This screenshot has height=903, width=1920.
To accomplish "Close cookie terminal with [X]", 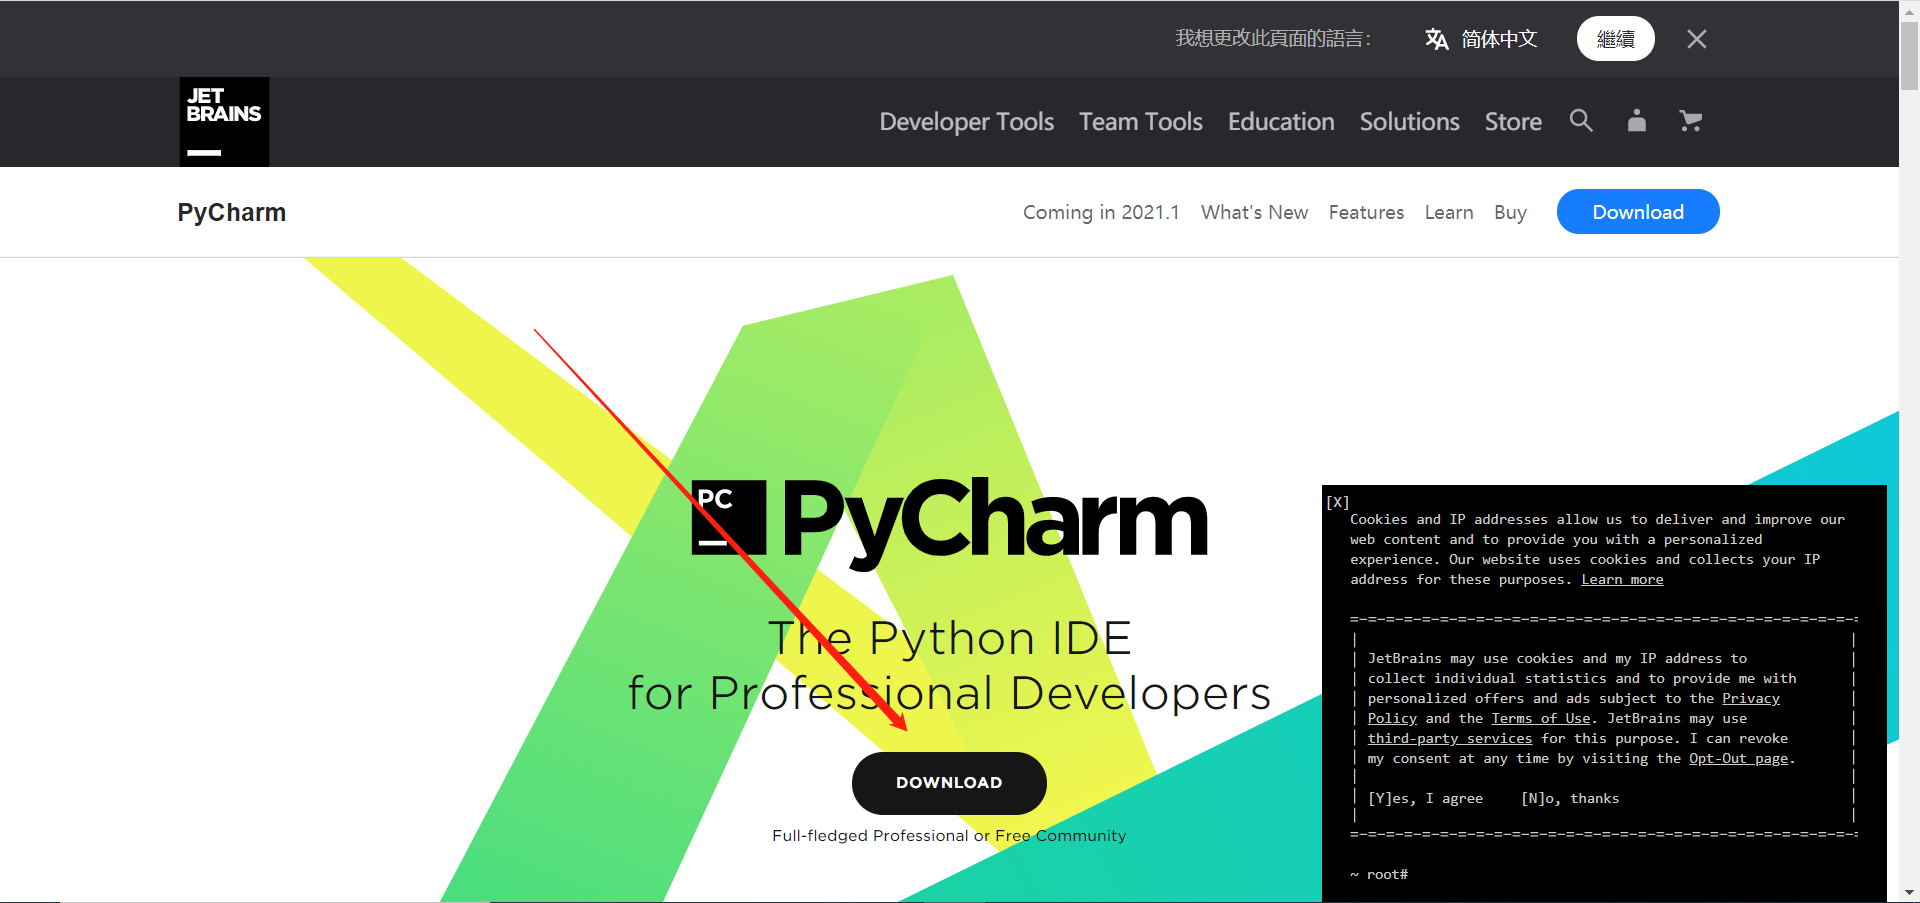I will tap(1338, 502).
